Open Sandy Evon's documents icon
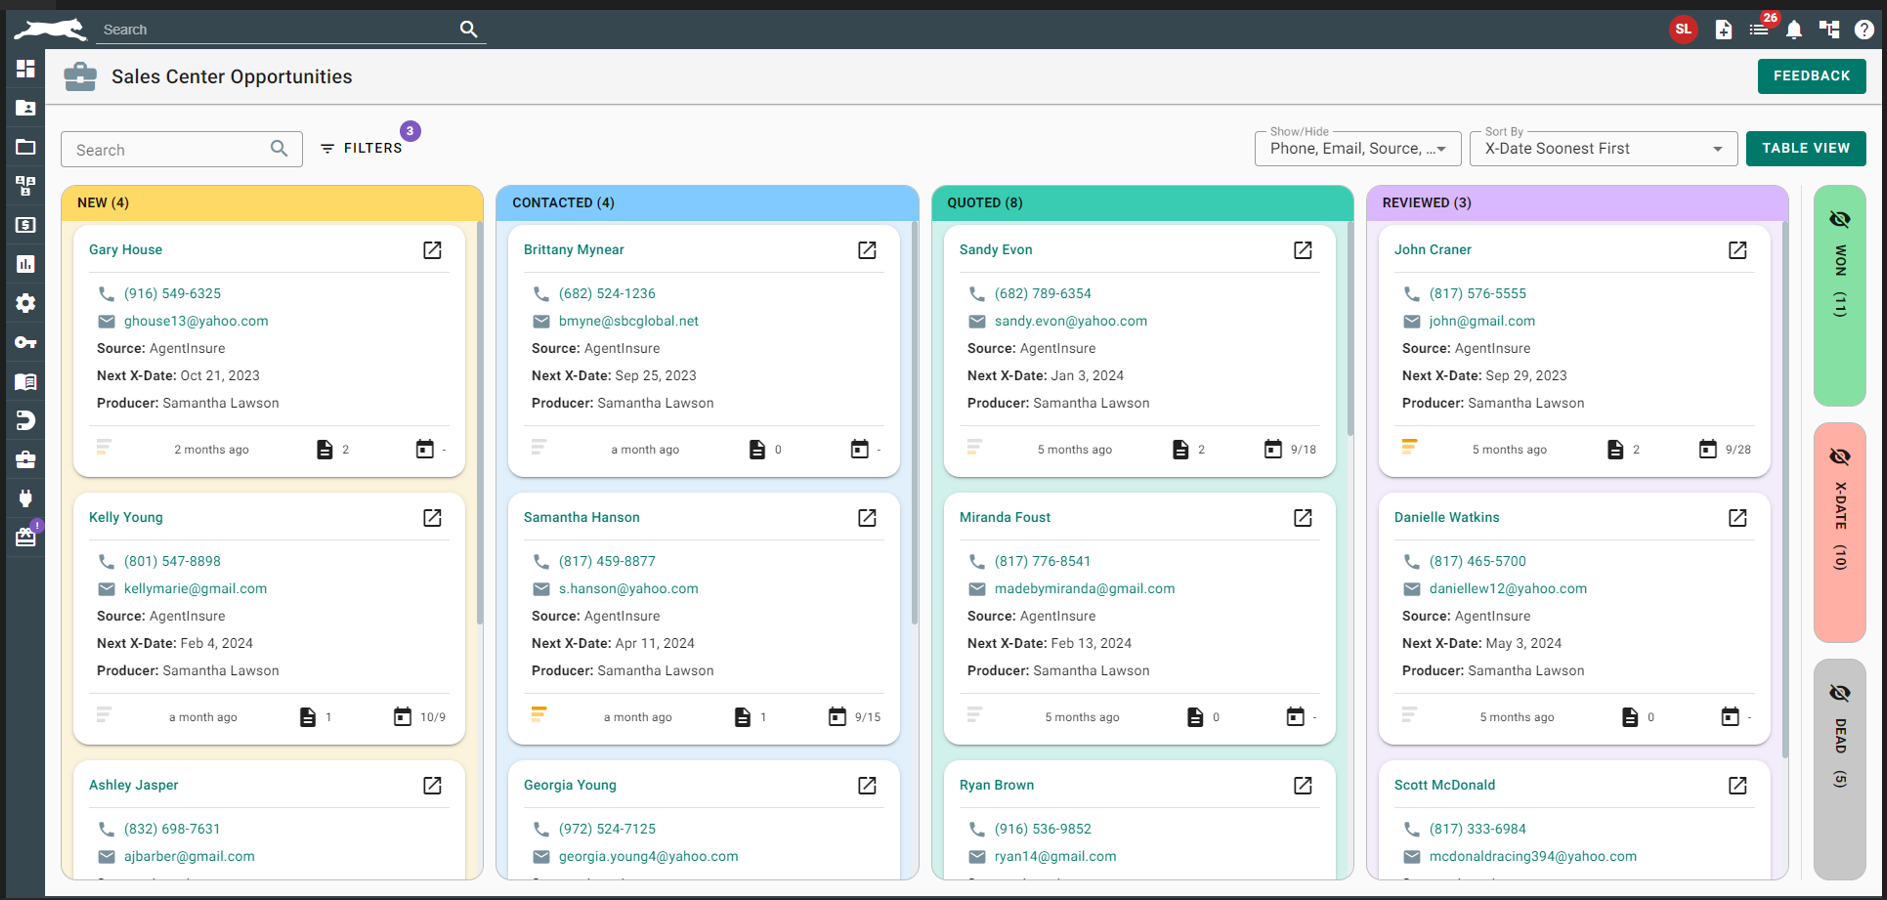Image resolution: width=1887 pixels, height=900 pixels. point(1180,449)
